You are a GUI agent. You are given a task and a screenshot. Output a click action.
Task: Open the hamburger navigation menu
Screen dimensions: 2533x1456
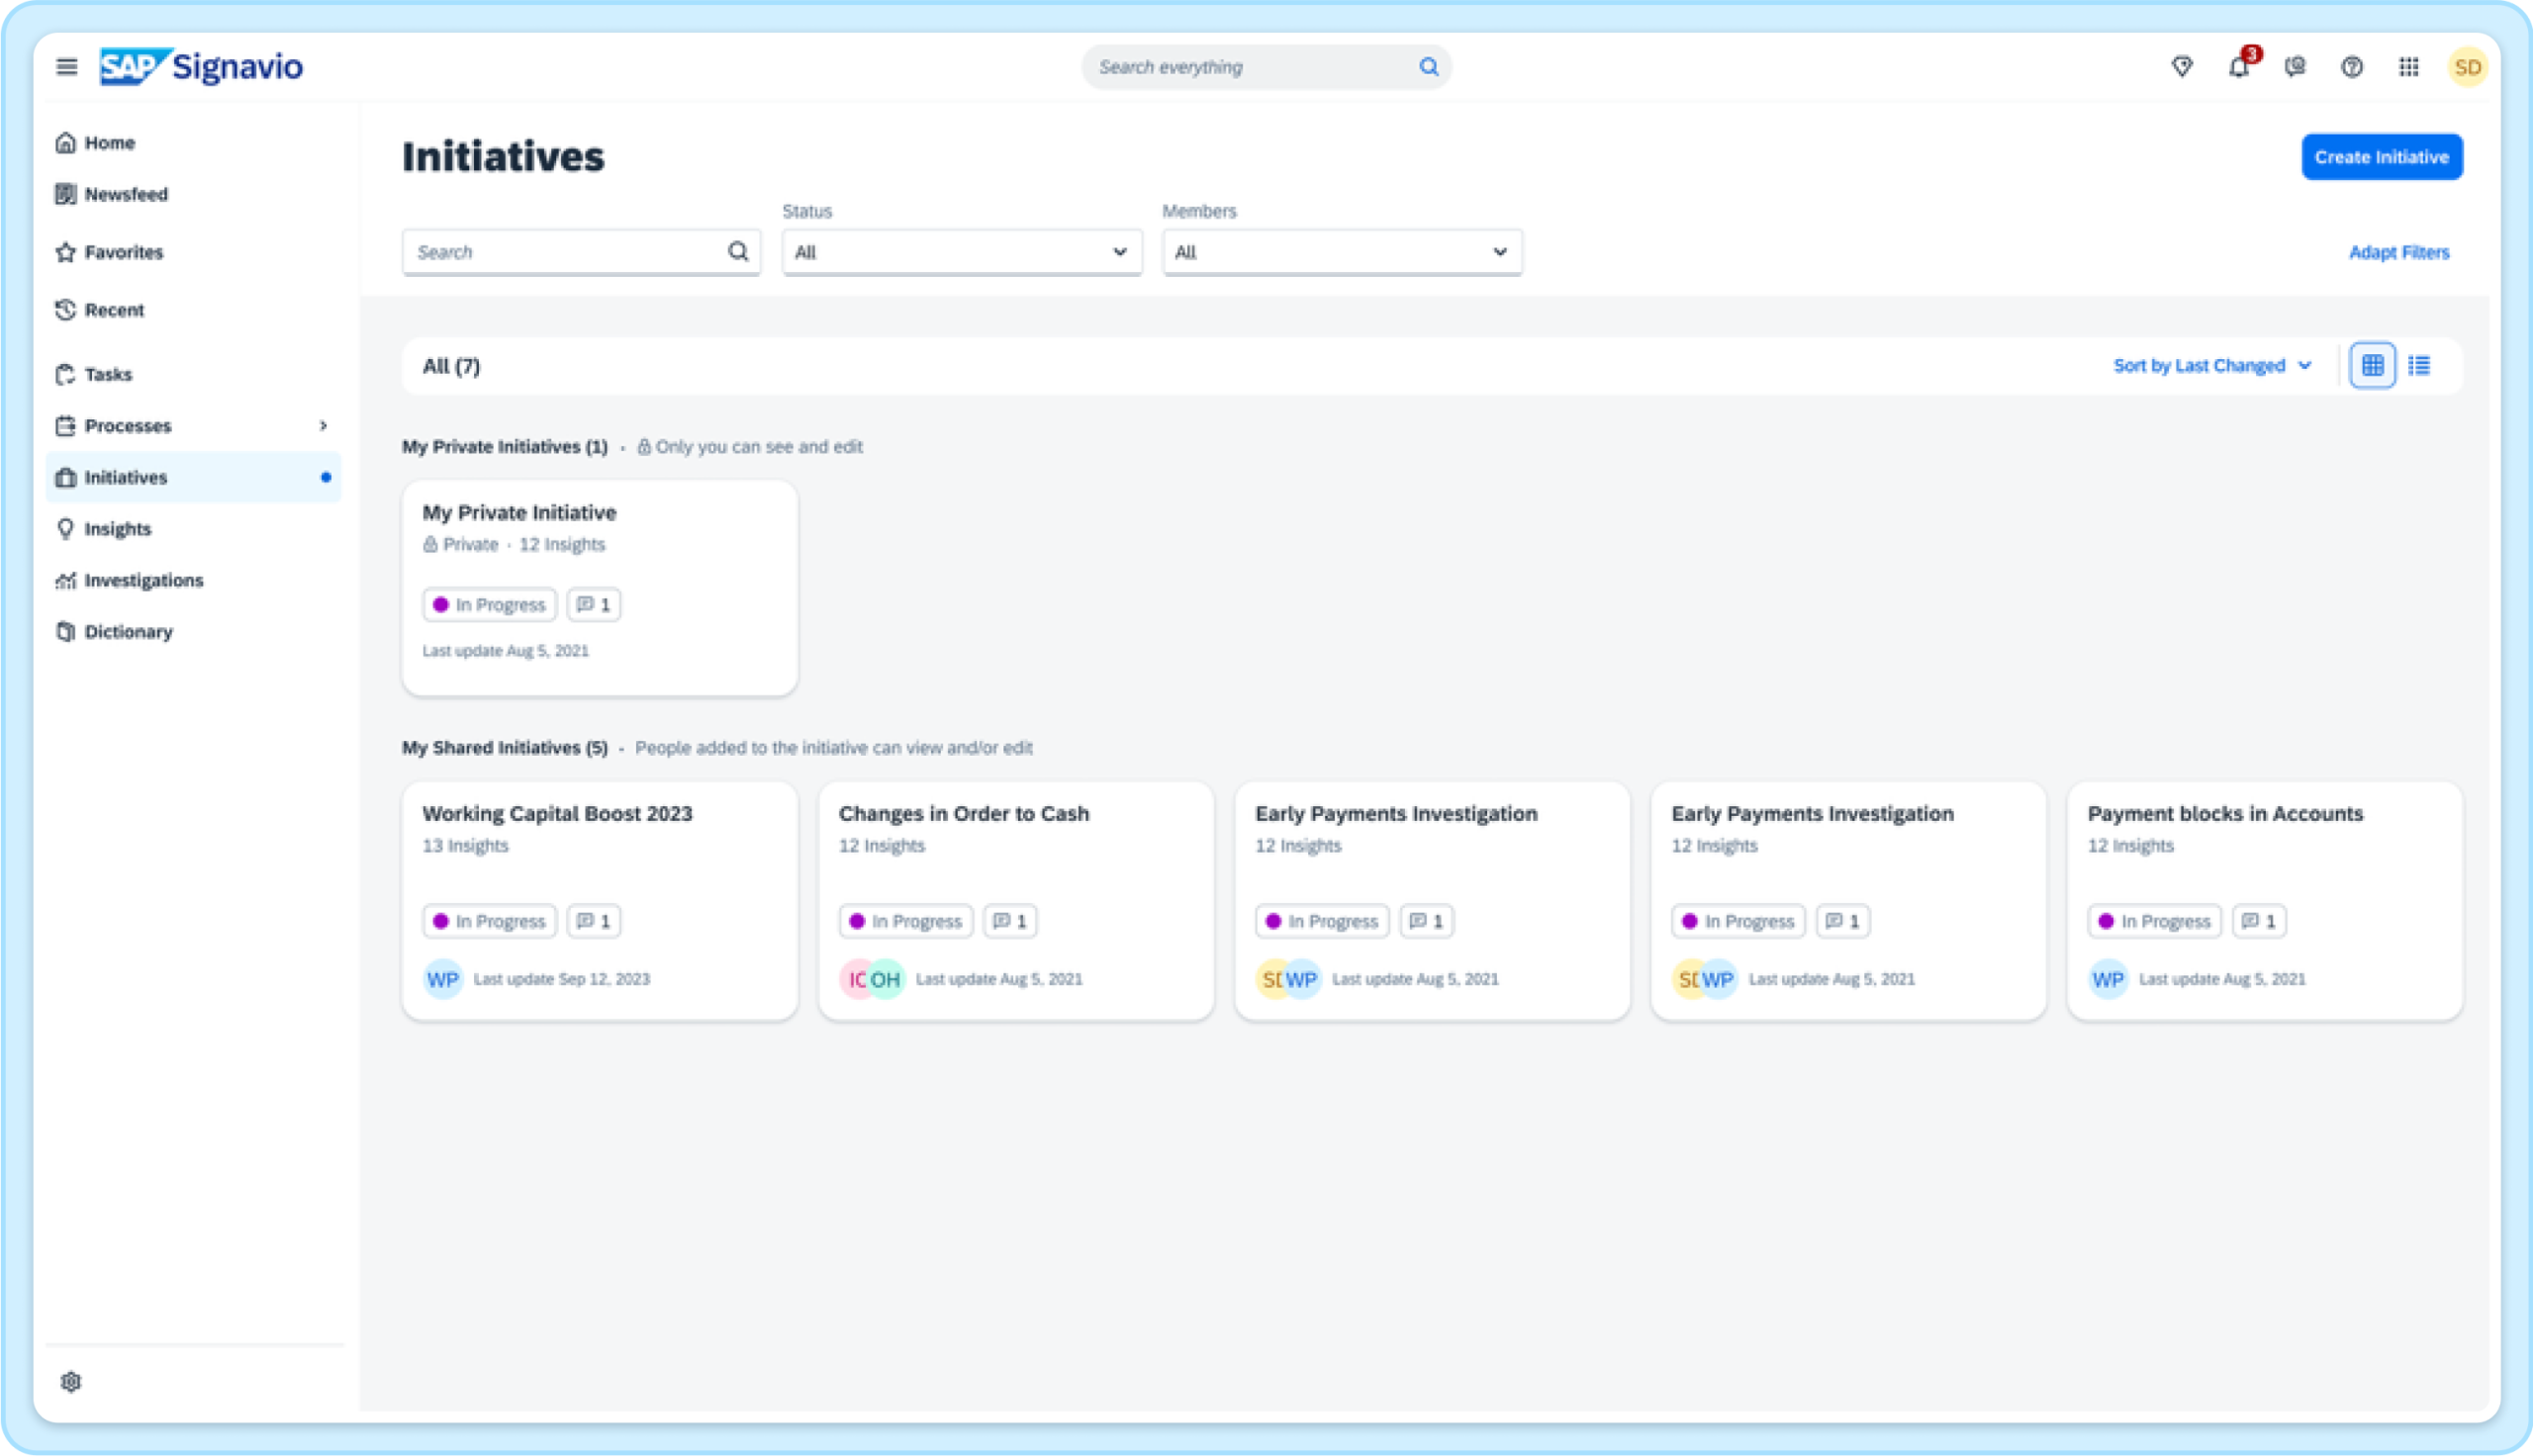pyautogui.click(x=66, y=67)
